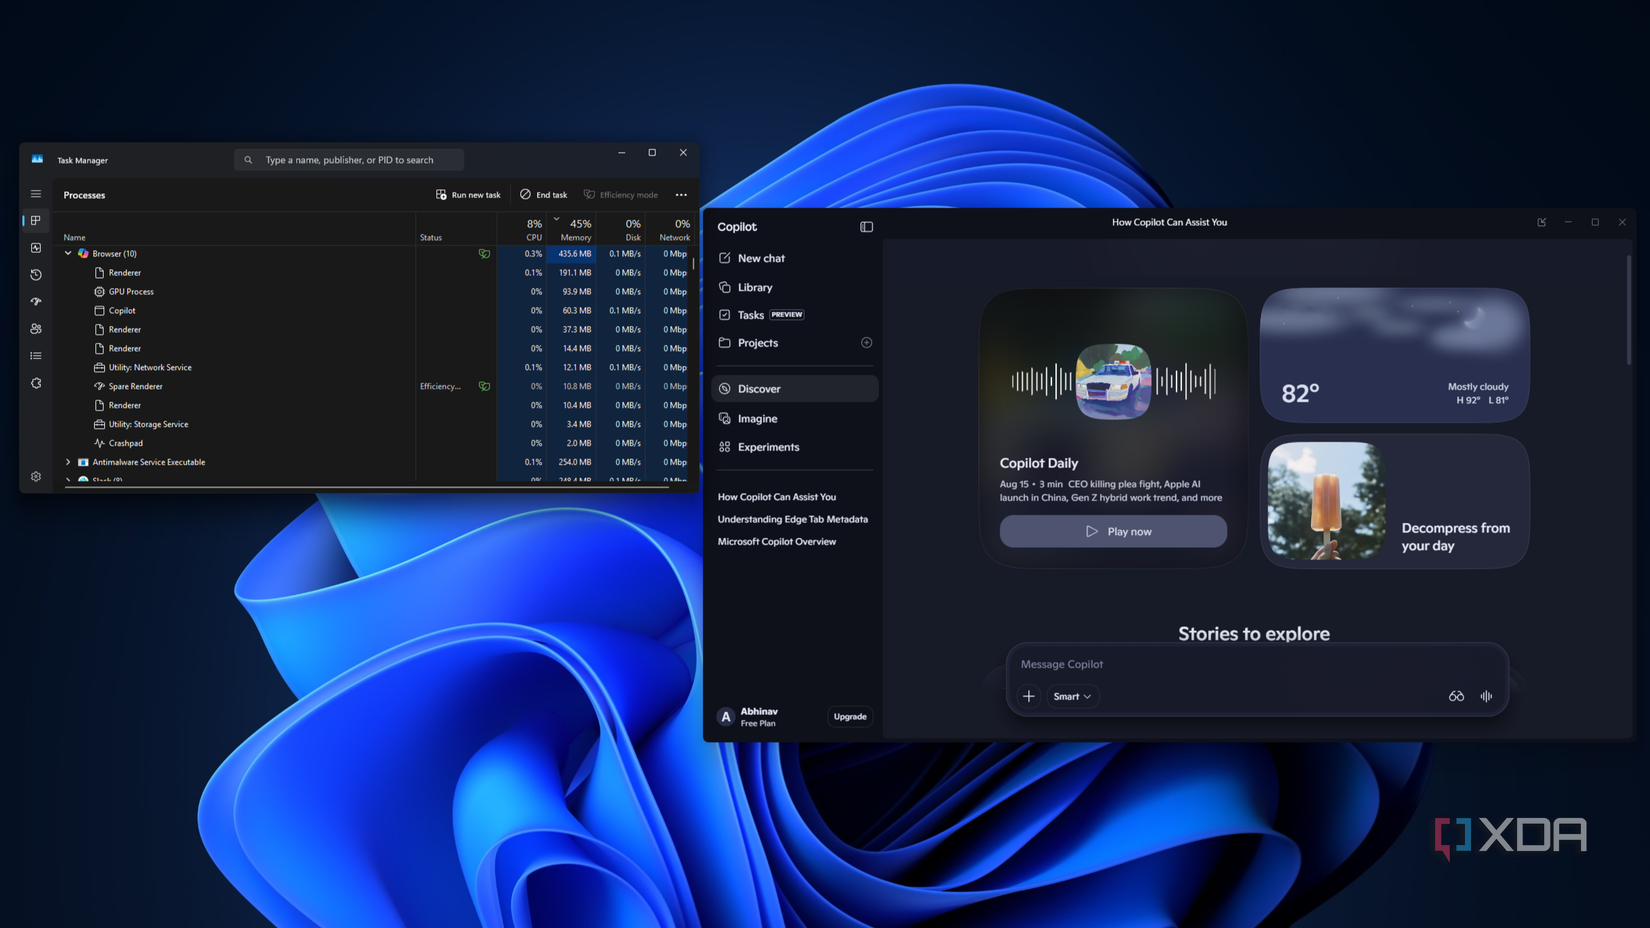Click the pop-out icon in Copilot title bar

(x=1542, y=222)
